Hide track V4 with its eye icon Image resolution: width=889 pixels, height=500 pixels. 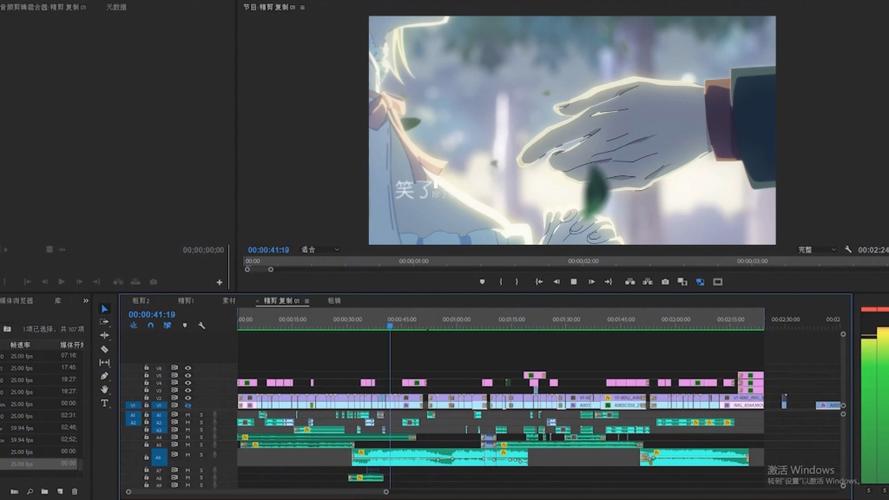(x=188, y=383)
